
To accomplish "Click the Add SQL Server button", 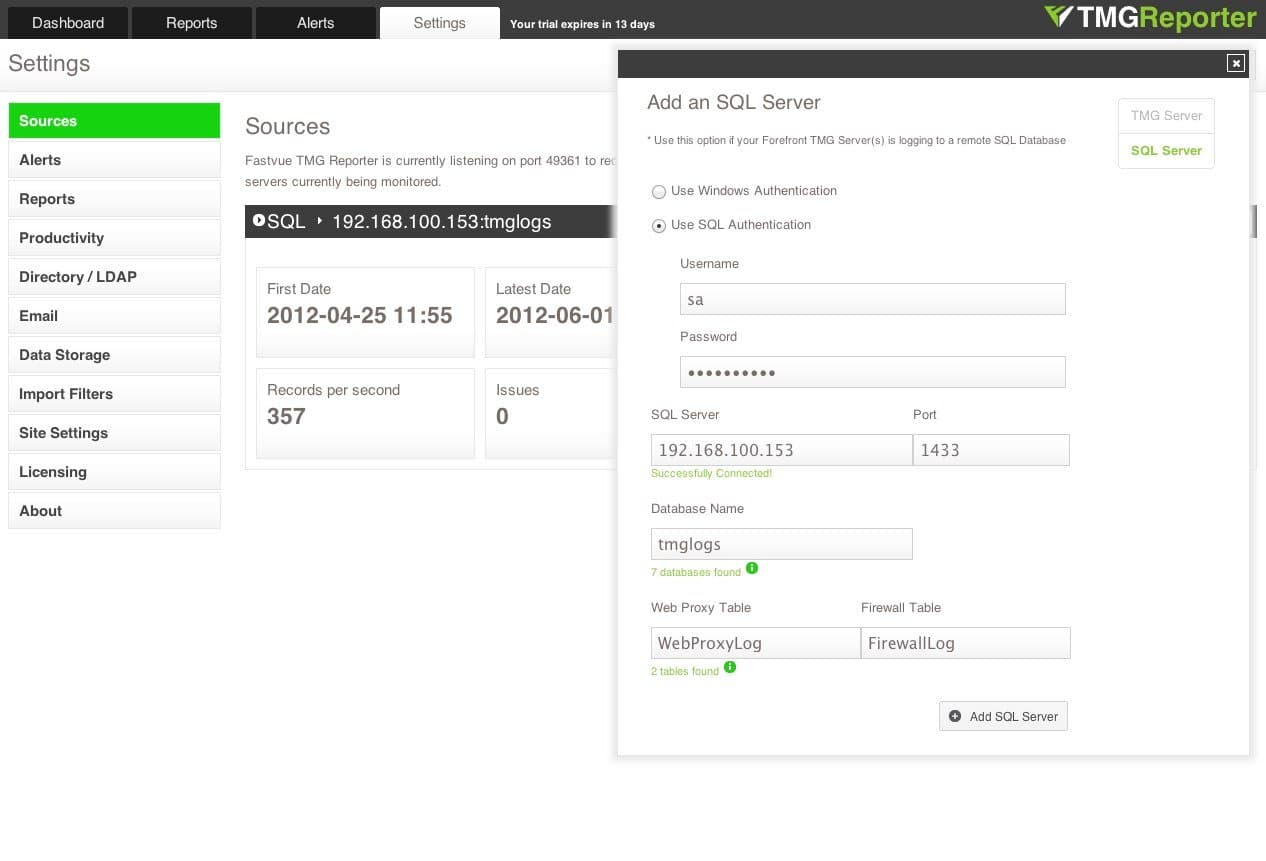I will 1003,716.
